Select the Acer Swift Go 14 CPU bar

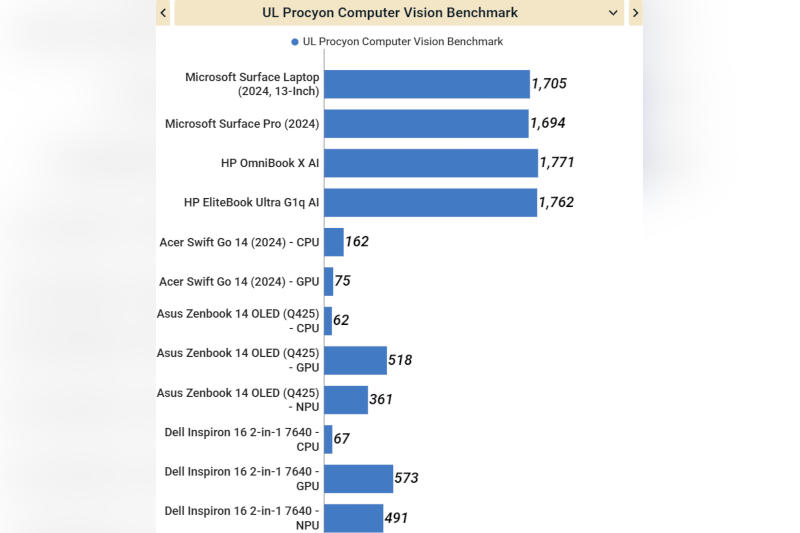(x=334, y=242)
